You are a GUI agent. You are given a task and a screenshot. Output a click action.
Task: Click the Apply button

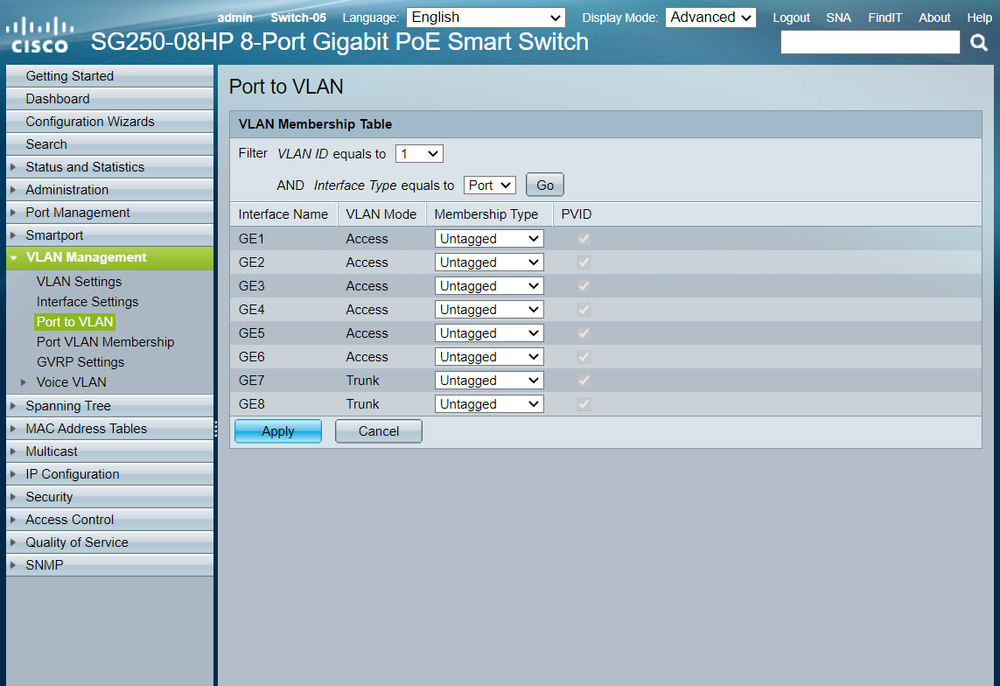click(x=278, y=432)
